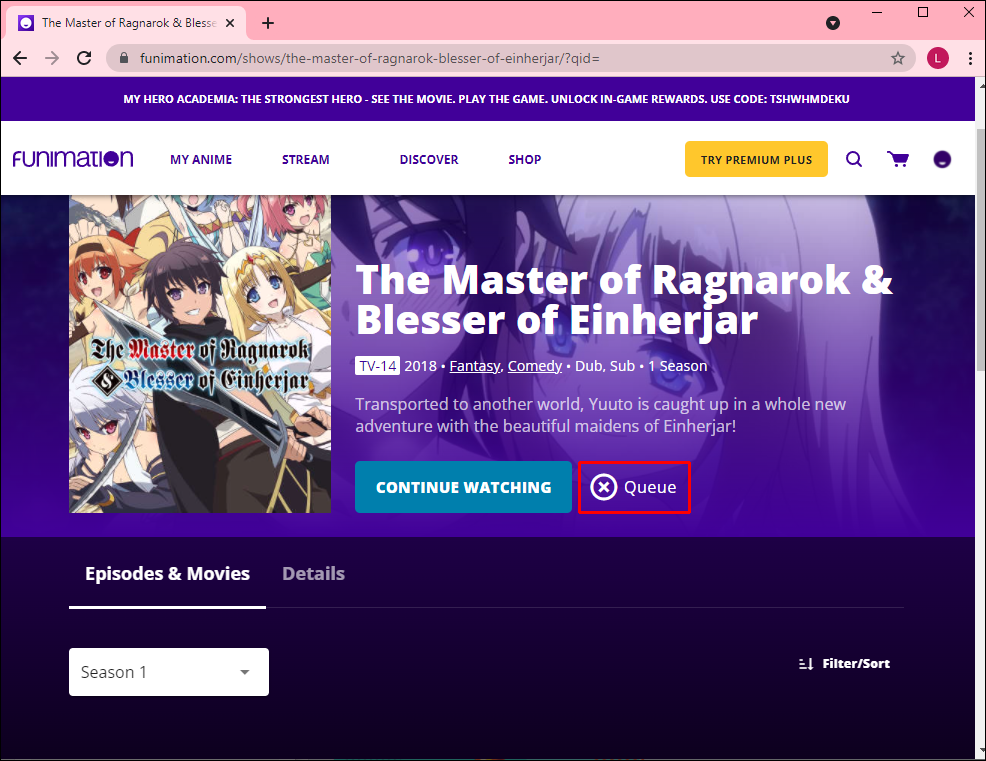This screenshot has width=986, height=761.
Task: Click the show title heading text
Action: pos(624,299)
